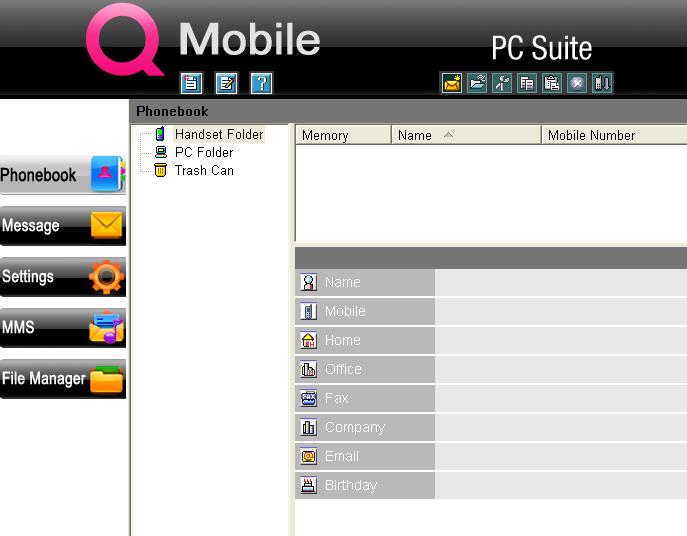Viewport: 687px width, 536px height.
Task: Click into the Name detail field
Action: click(561, 282)
